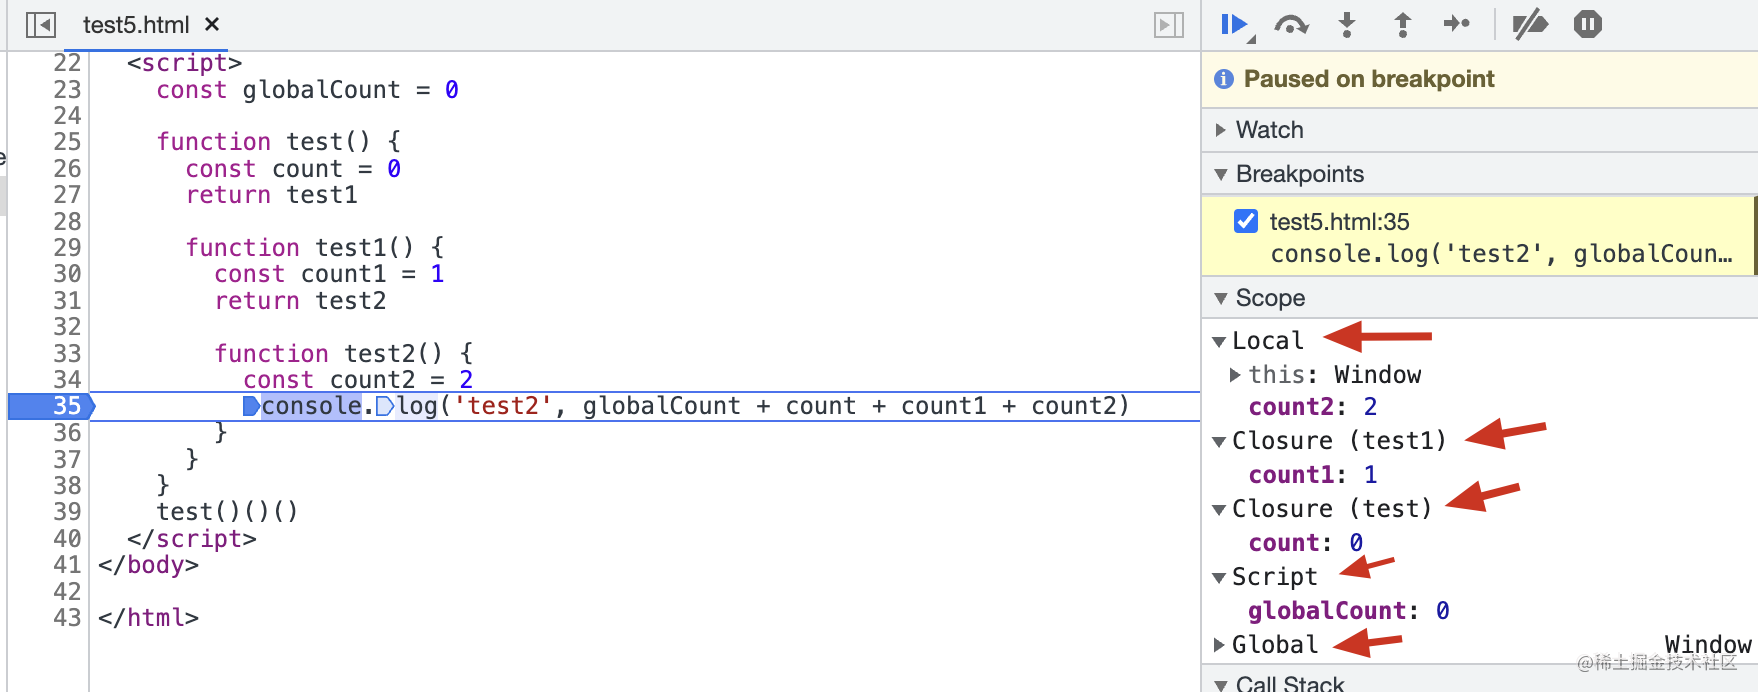Click the 'const count = 0' line
This screenshot has width=1758, height=692.
tap(293, 169)
